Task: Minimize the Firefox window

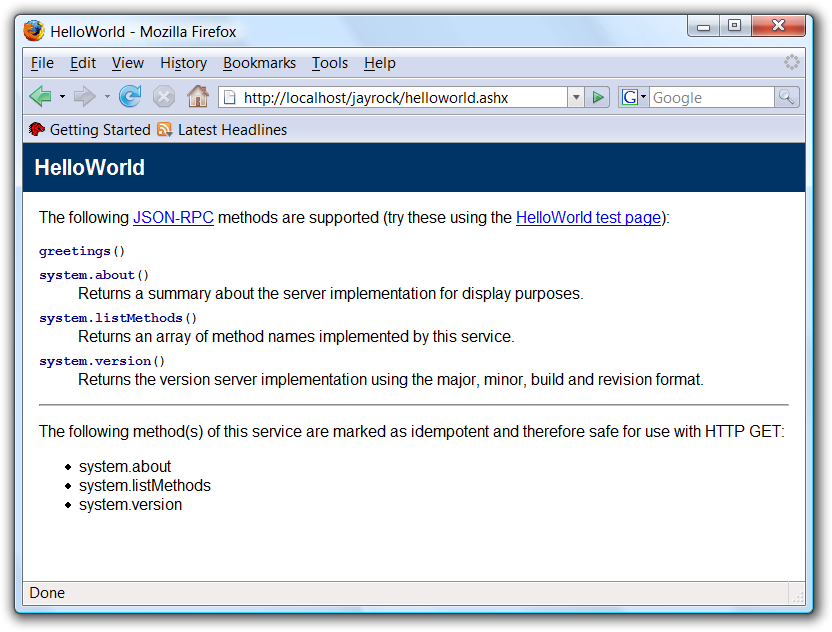Action: point(703,26)
